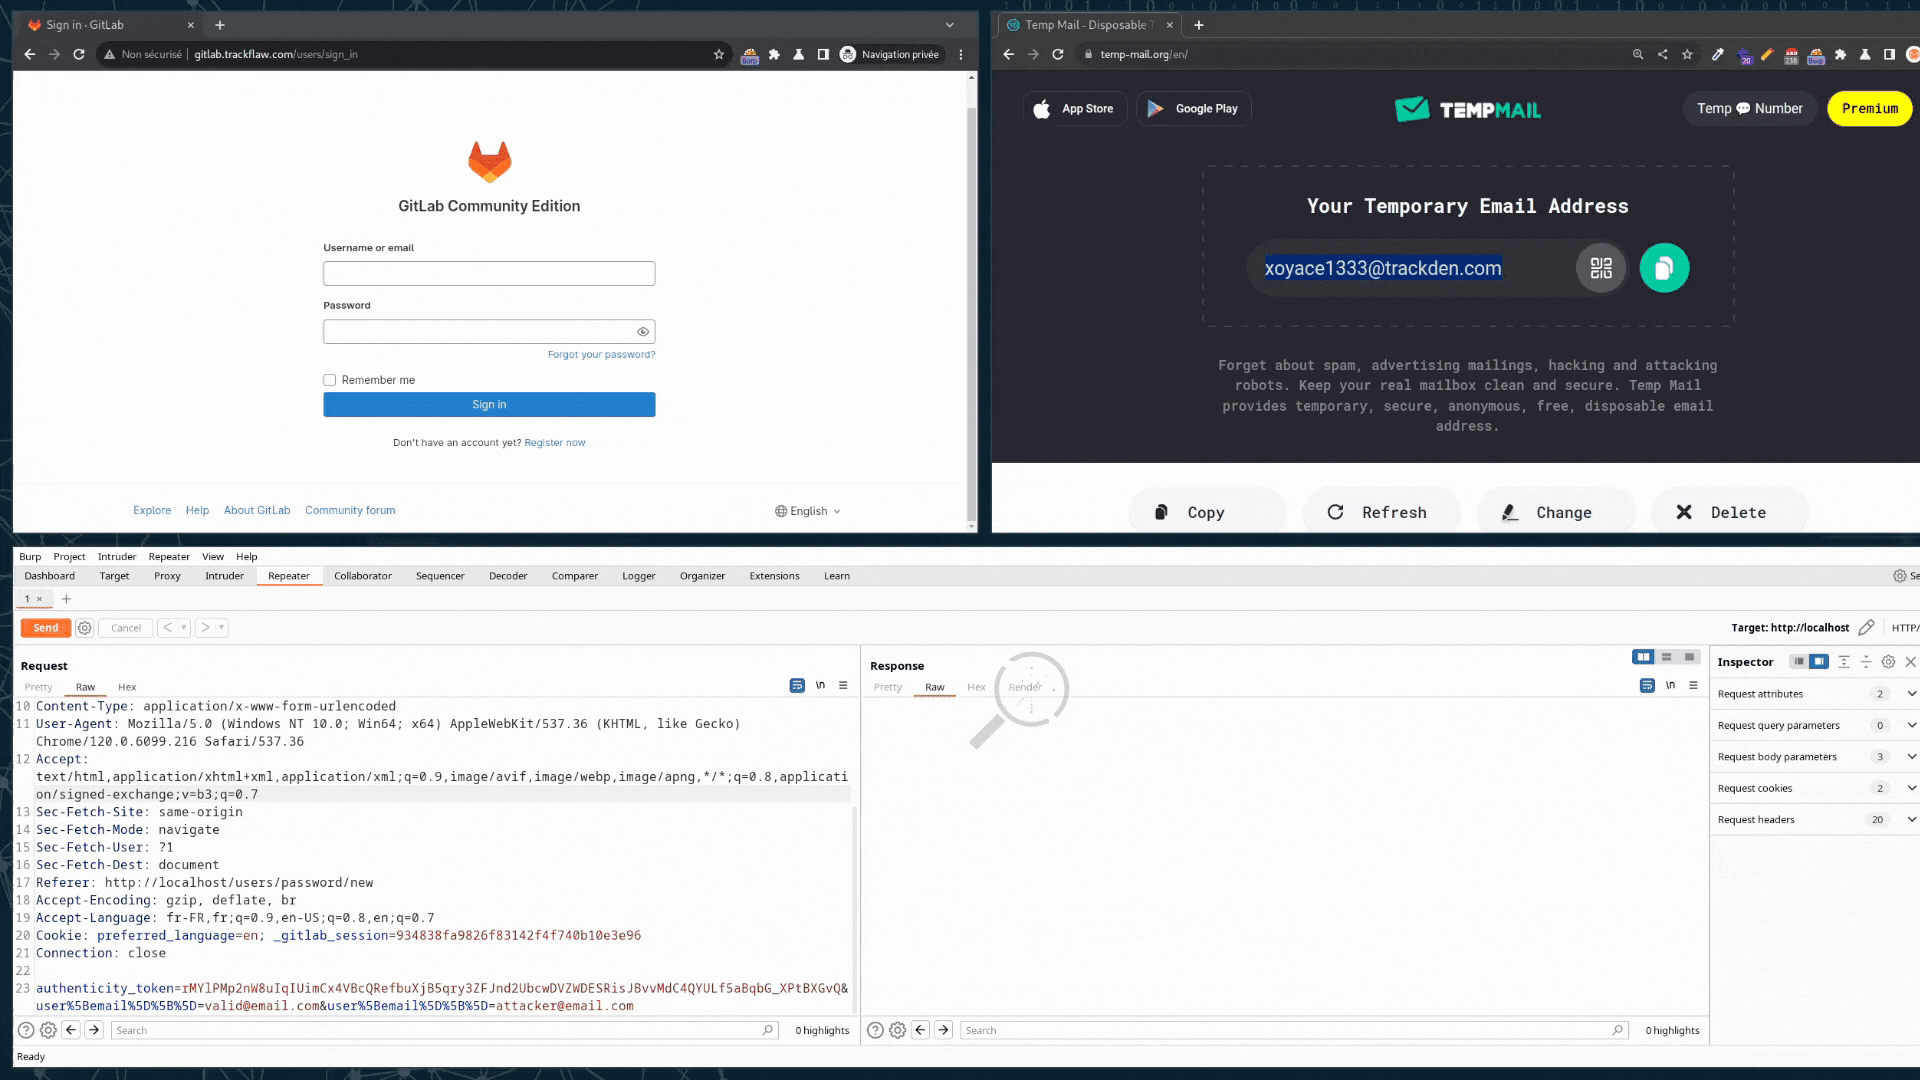
Task: Reload the GitLab sign-in page
Action: (x=79, y=54)
